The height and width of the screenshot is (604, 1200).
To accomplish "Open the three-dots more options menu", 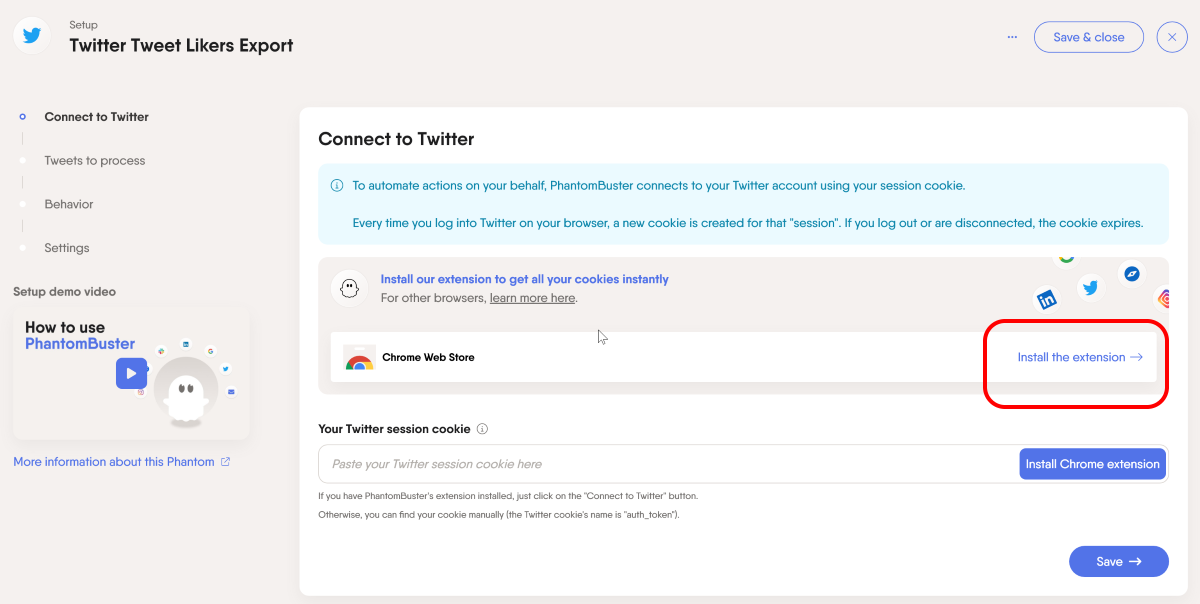I will [1012, 37].
